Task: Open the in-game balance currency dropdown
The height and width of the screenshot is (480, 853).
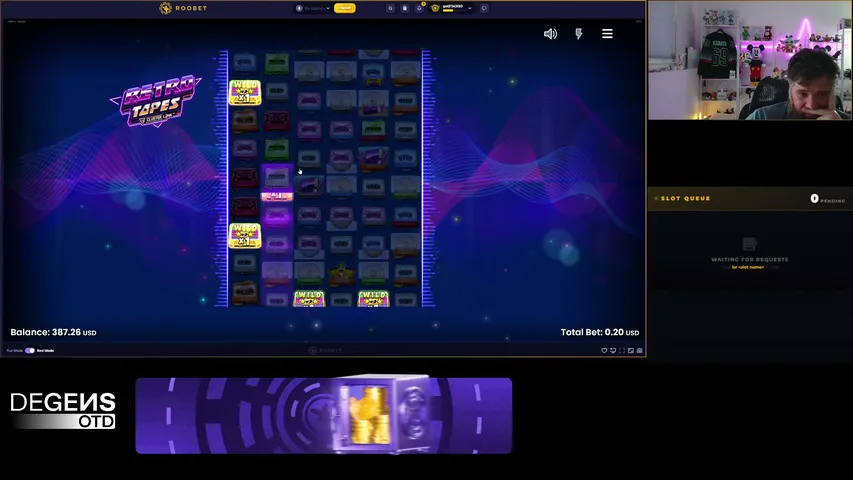Action: click(x=313, y=8)
